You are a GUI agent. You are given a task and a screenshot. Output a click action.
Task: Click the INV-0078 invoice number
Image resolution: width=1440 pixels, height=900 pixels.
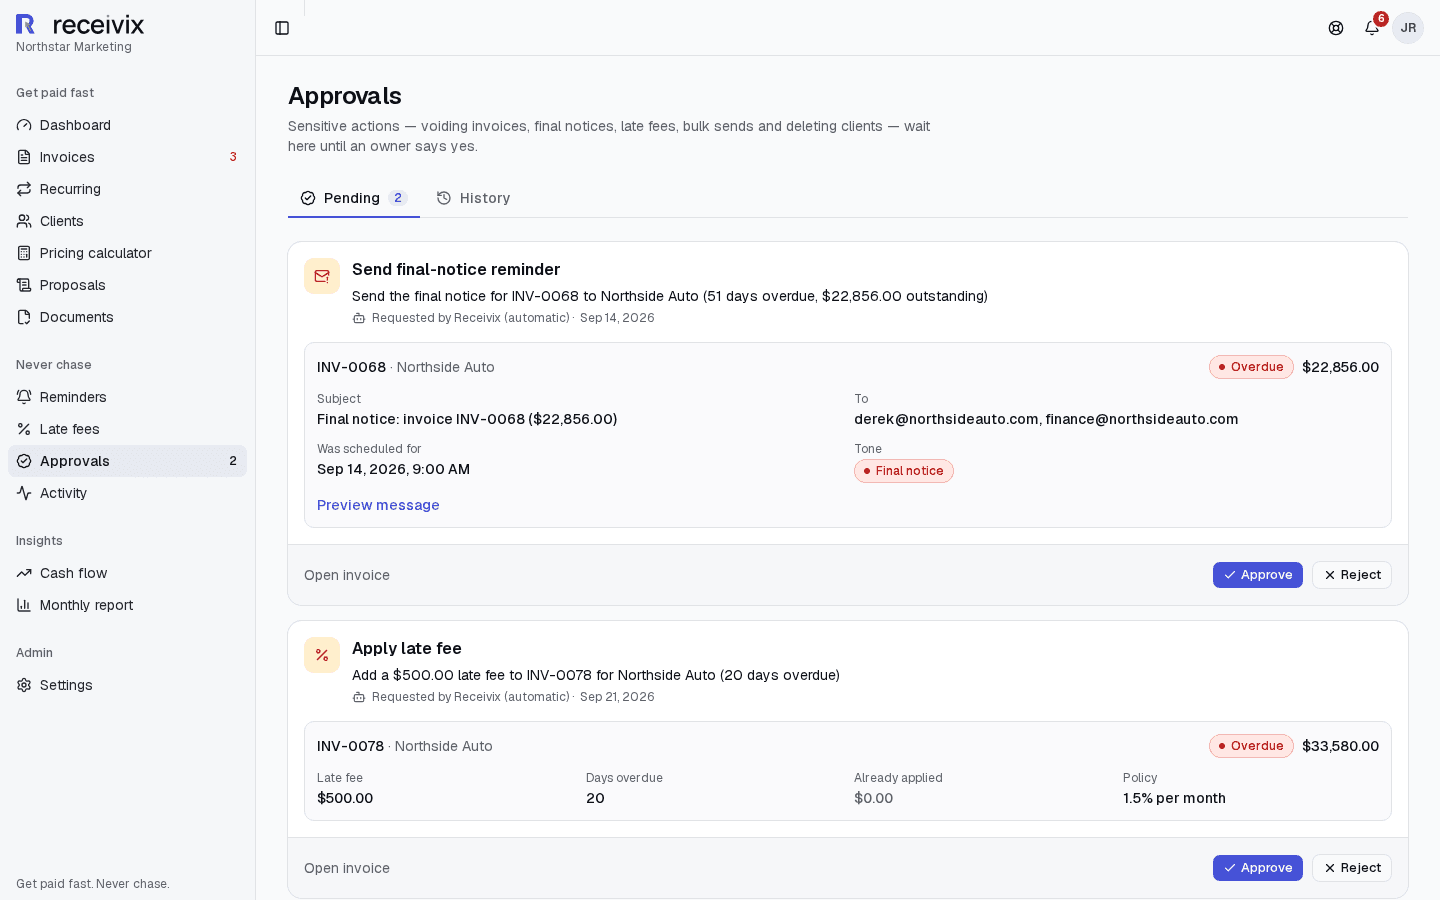tap(350, 746)
